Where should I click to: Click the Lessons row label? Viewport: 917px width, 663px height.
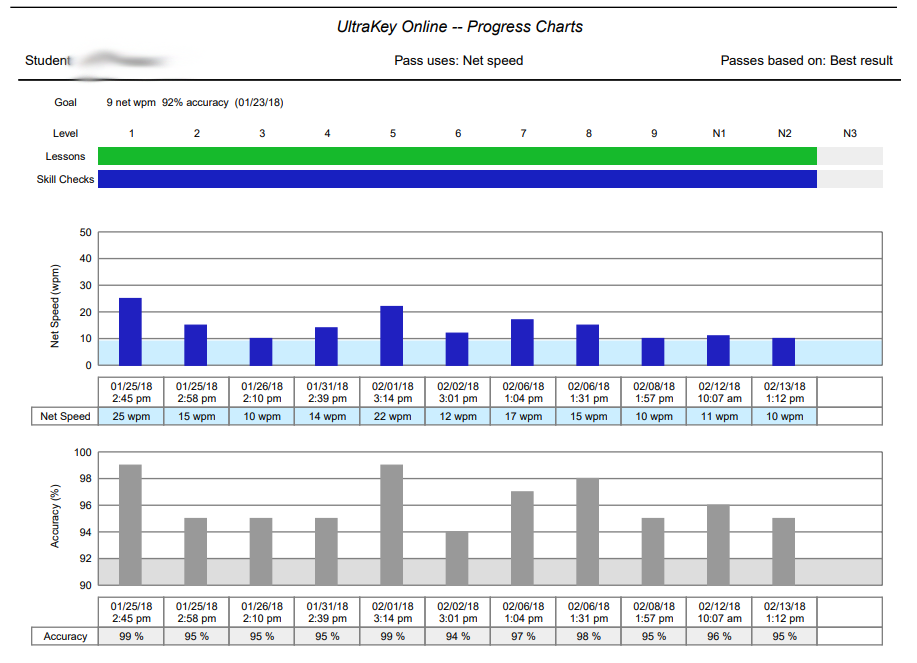click(66, 156)
